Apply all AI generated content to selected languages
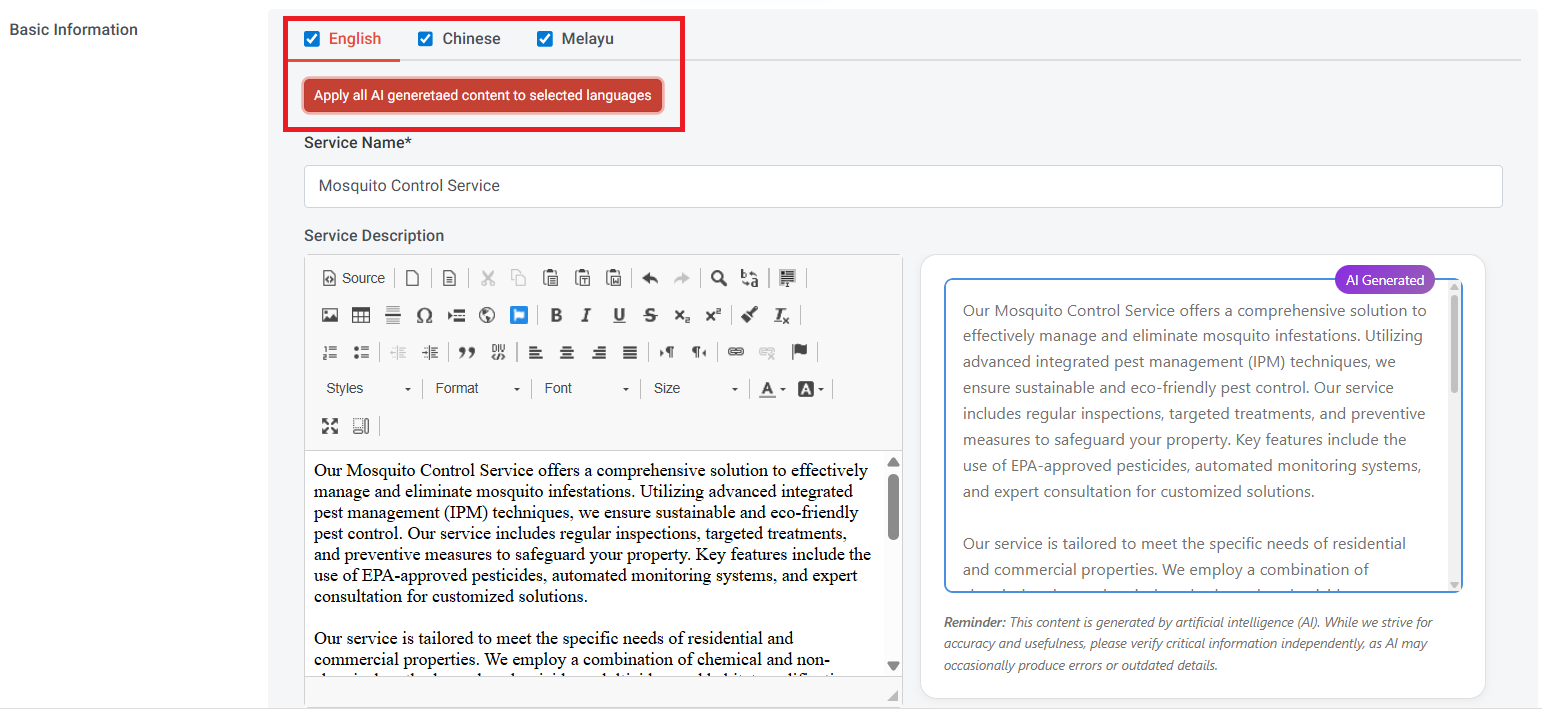The width and height of the screenshot is (1542, 710). [483, 95]
